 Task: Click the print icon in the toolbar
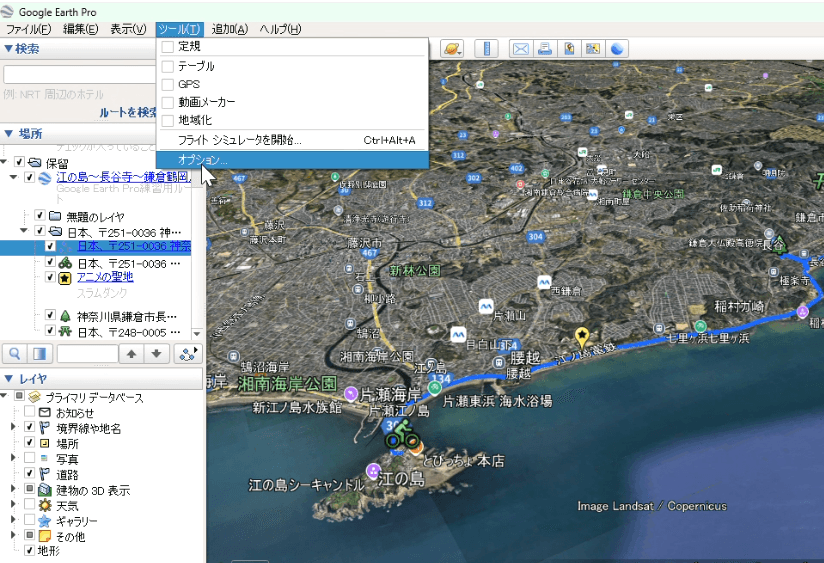click(545, 48)
